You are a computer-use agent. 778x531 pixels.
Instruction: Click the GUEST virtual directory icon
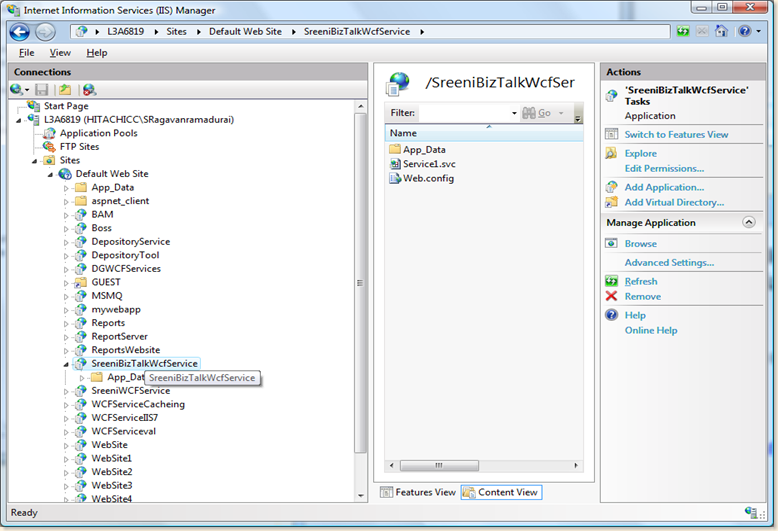click(x=81, y=282)
